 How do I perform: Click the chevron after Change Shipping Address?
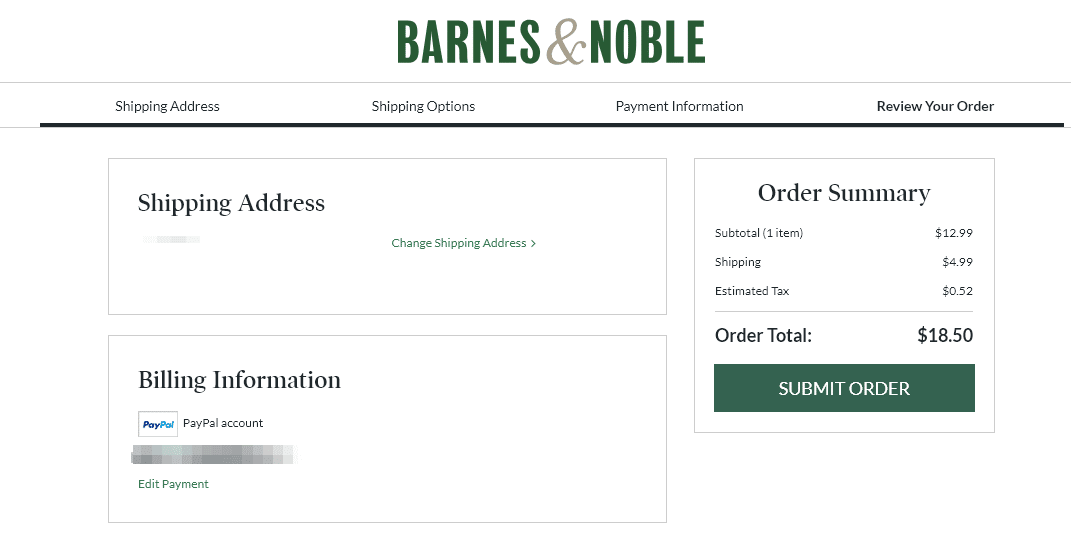[x=534, y=243]
